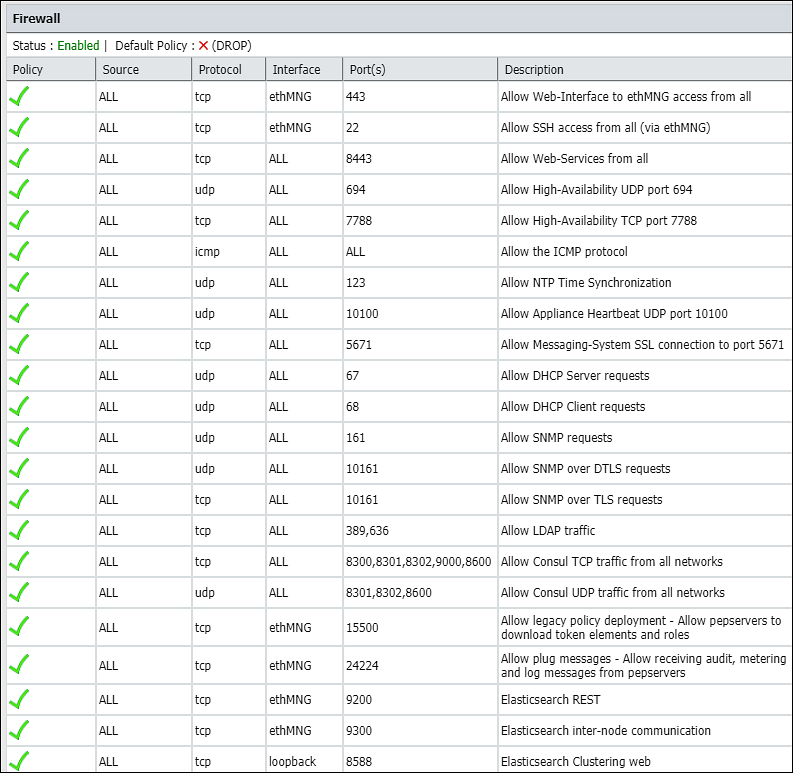Click the checkmark for LDAP traffic rule

pos(19,530)
